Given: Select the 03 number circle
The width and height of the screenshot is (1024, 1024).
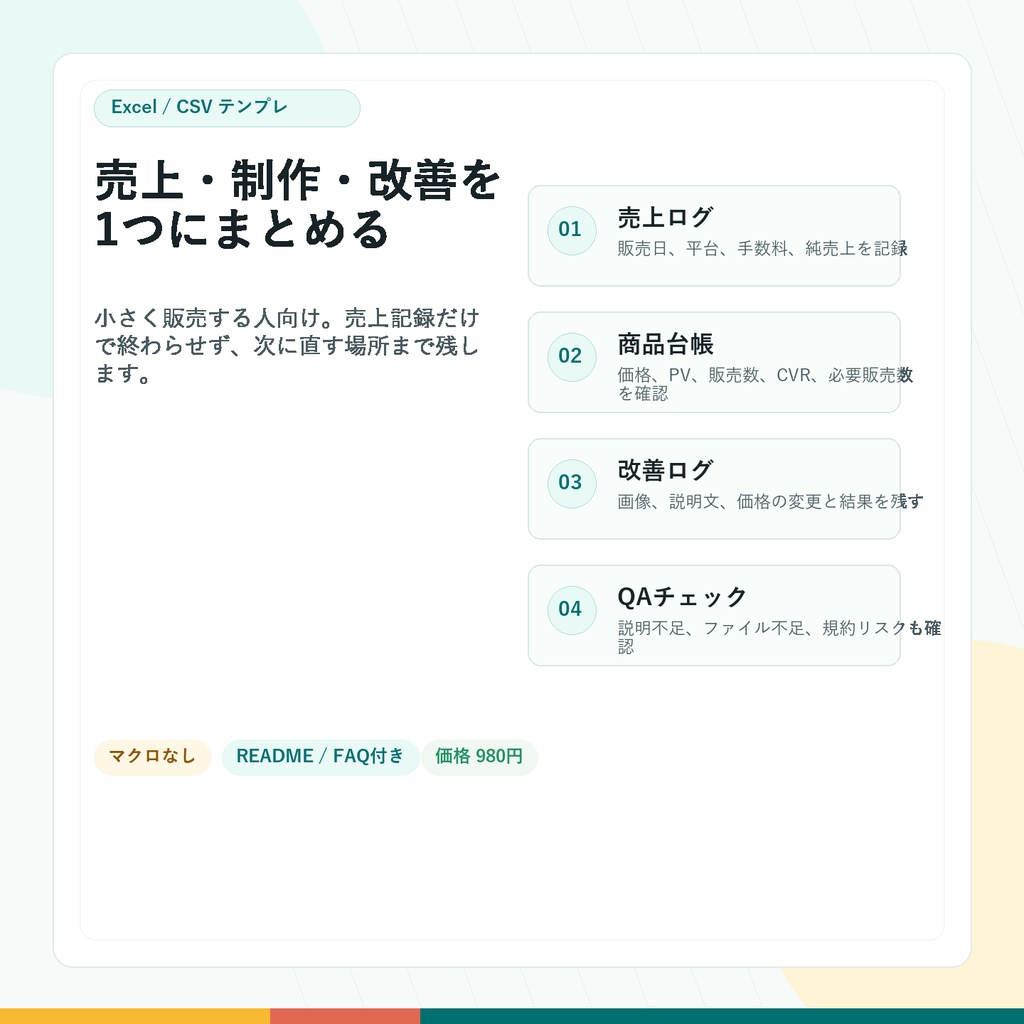Looking at the screenshot, I should click(571, 484).
